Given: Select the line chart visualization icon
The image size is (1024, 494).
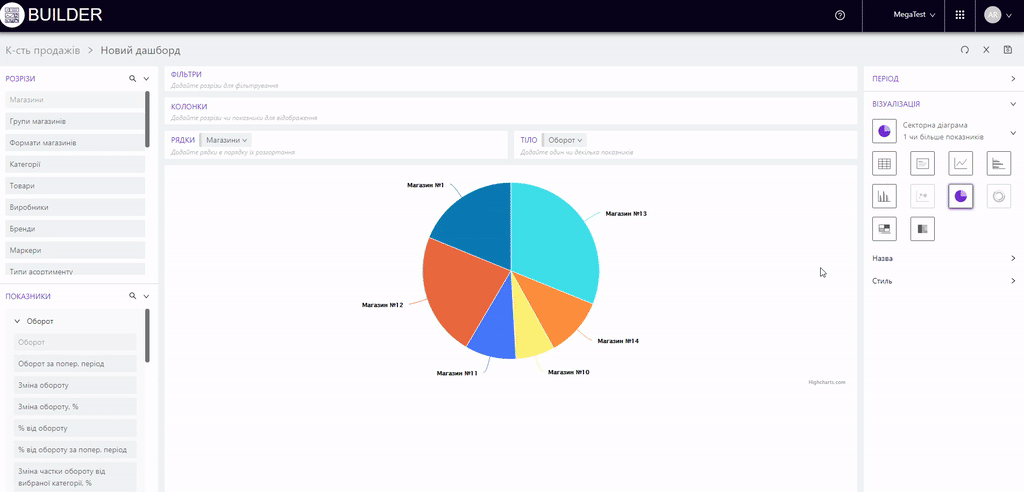Looking at the screenshot, I should pos(961,163).
